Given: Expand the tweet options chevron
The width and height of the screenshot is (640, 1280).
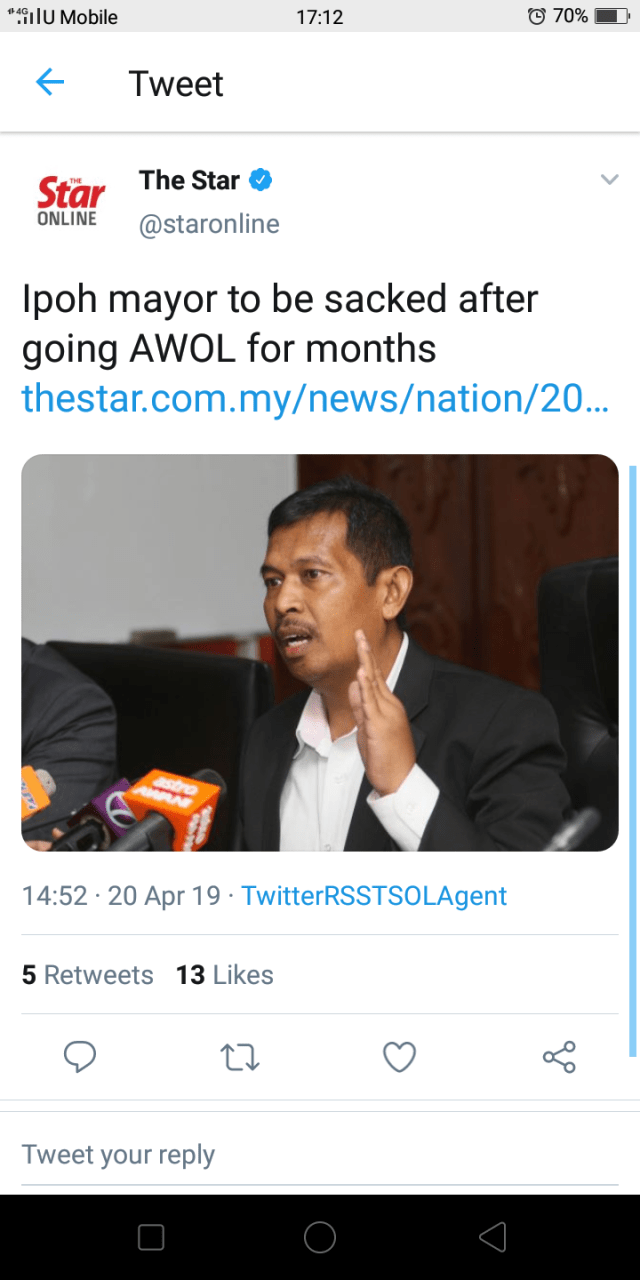Looking at the screenshot, I should 609,180.
